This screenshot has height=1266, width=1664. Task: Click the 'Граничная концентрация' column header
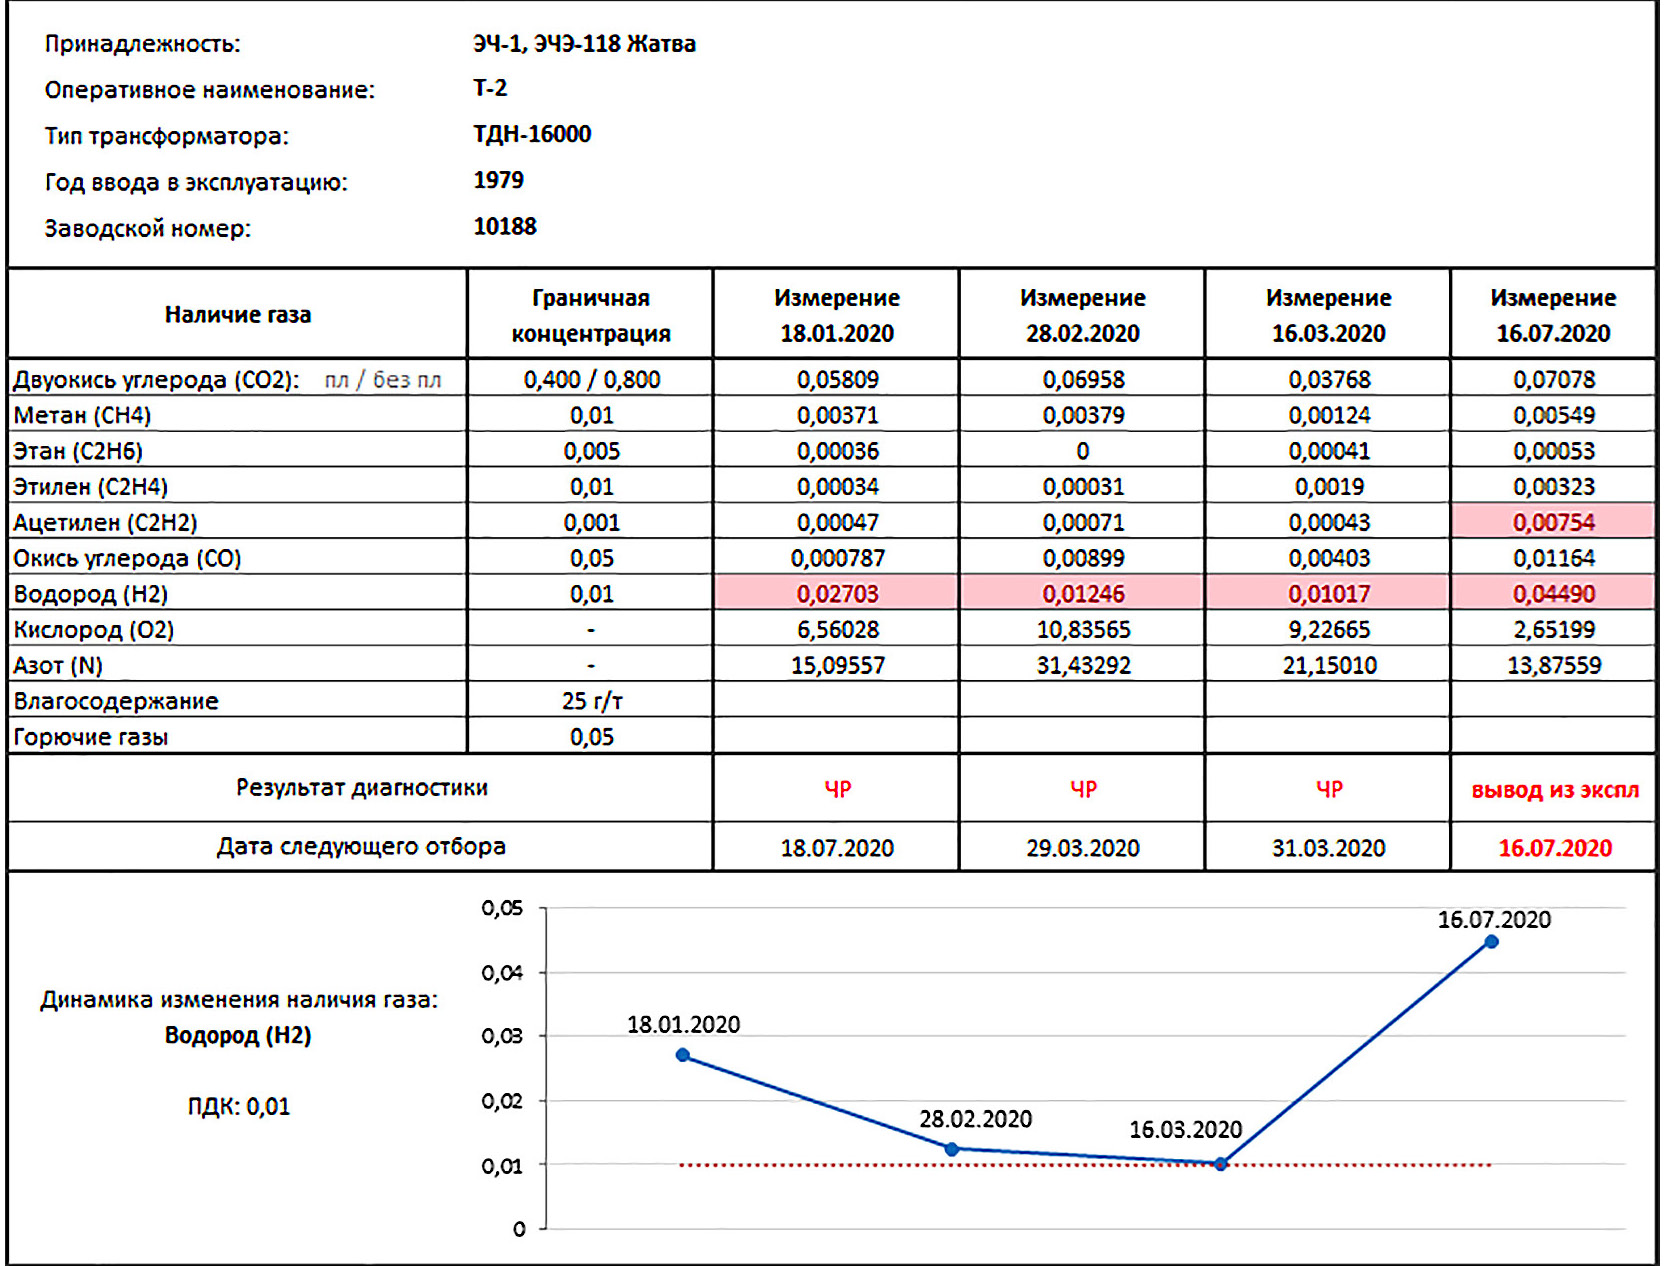590,315
